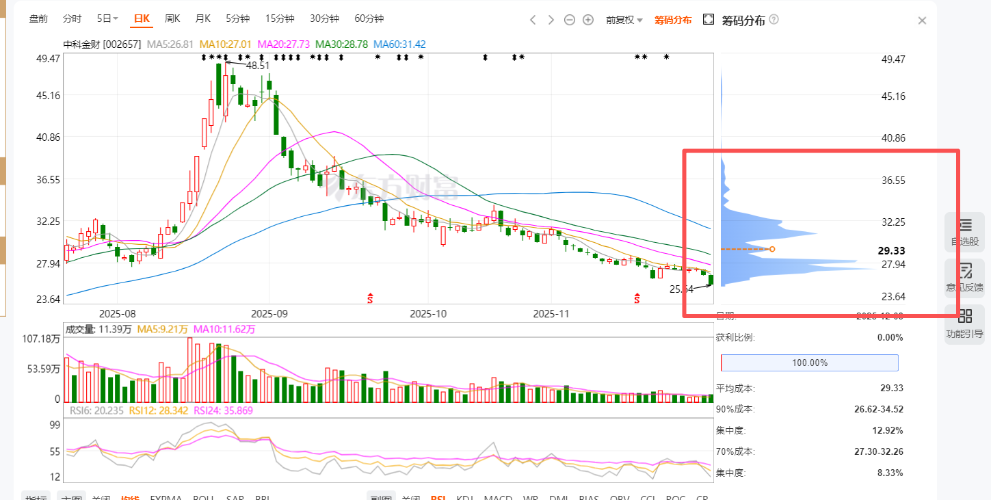This screenshot has width=991, height=500.
Task: Click the MA5:26.81 label
Action: click(x=171, y=44)
